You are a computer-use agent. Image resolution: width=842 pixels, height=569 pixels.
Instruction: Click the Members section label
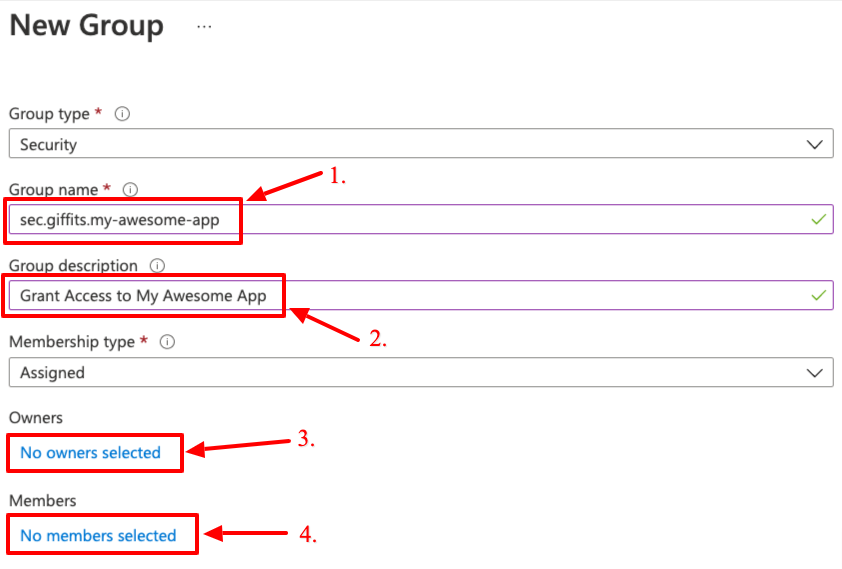[43, 500]
